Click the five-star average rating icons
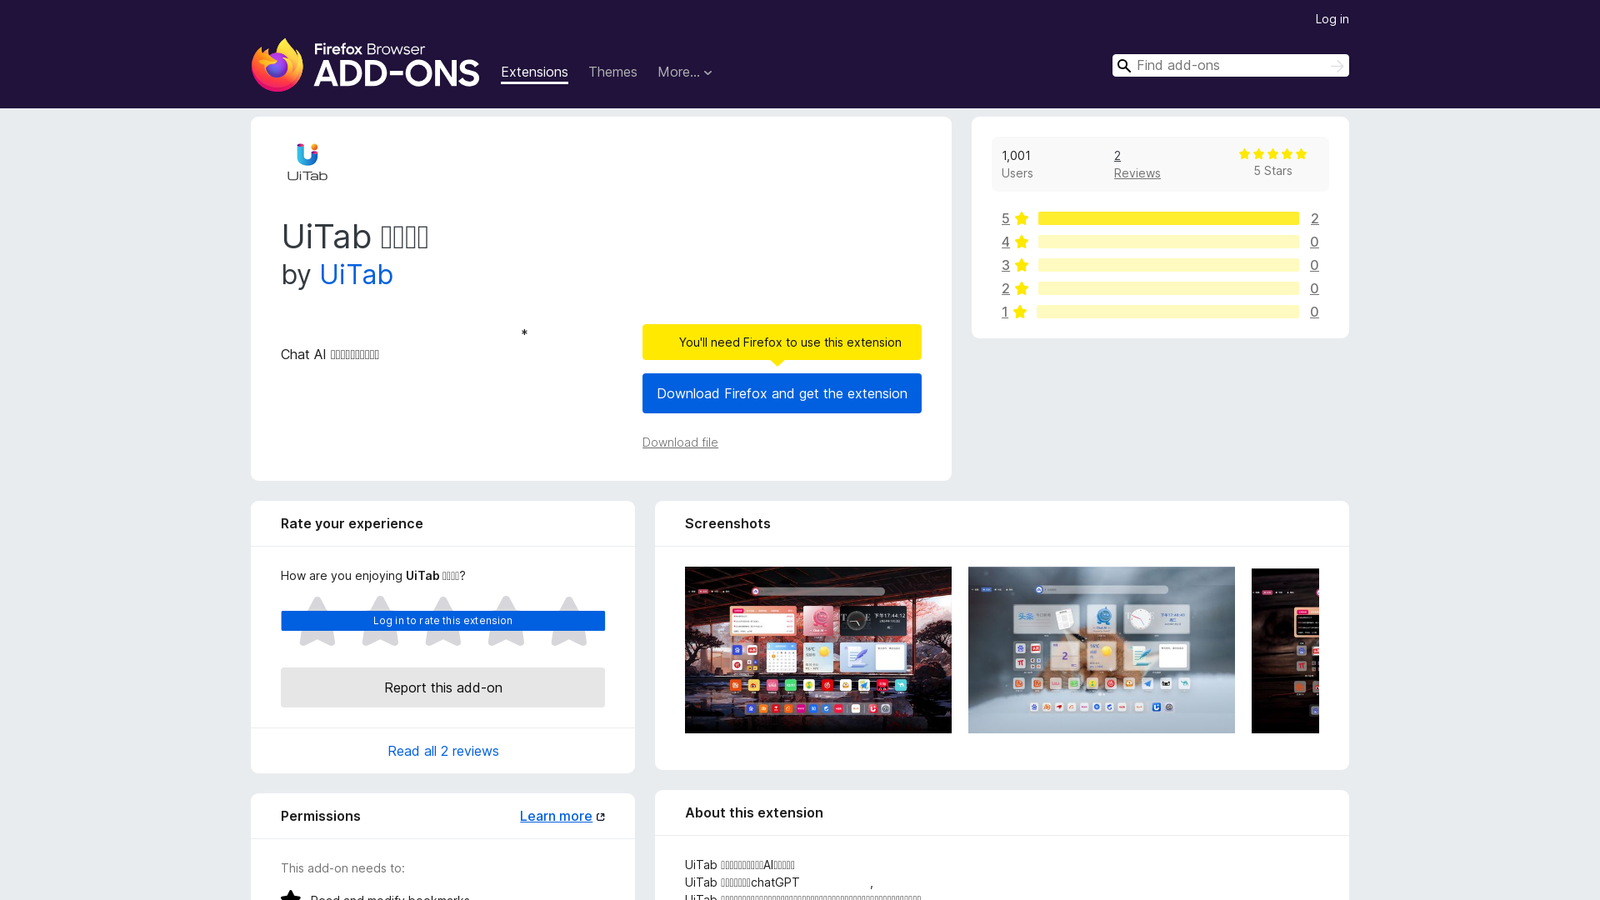The width and height of the screenshot is (1600, 900). (x=1273, y=154)
